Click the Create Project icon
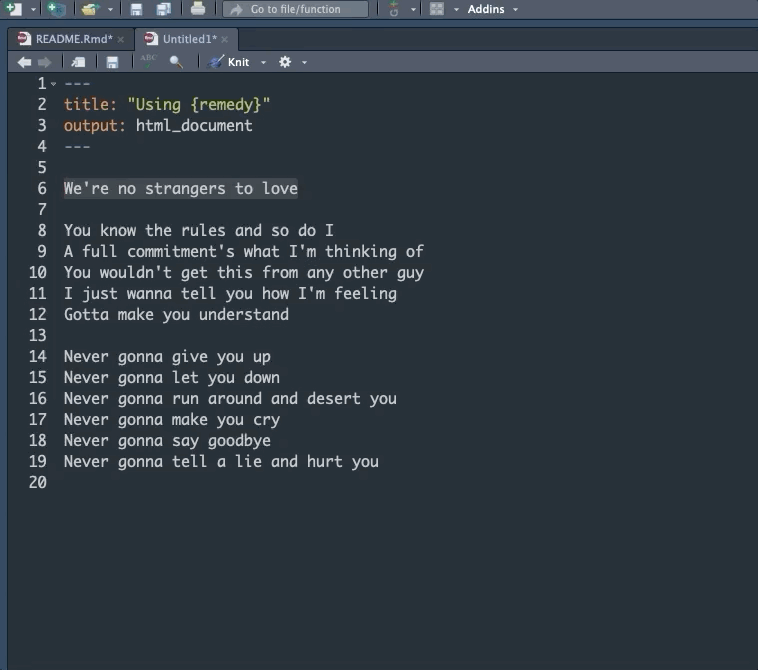The image size is (758, 670). (57, 8)
